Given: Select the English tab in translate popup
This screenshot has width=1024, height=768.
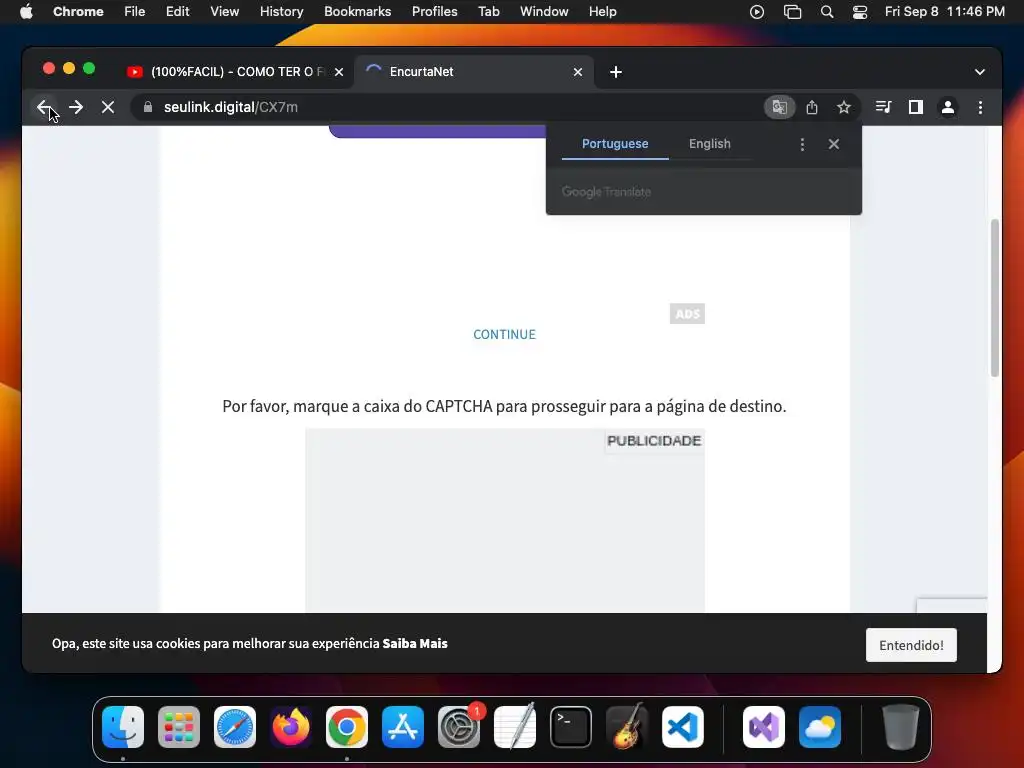Looking at the screenshot, I should (710, 144).
